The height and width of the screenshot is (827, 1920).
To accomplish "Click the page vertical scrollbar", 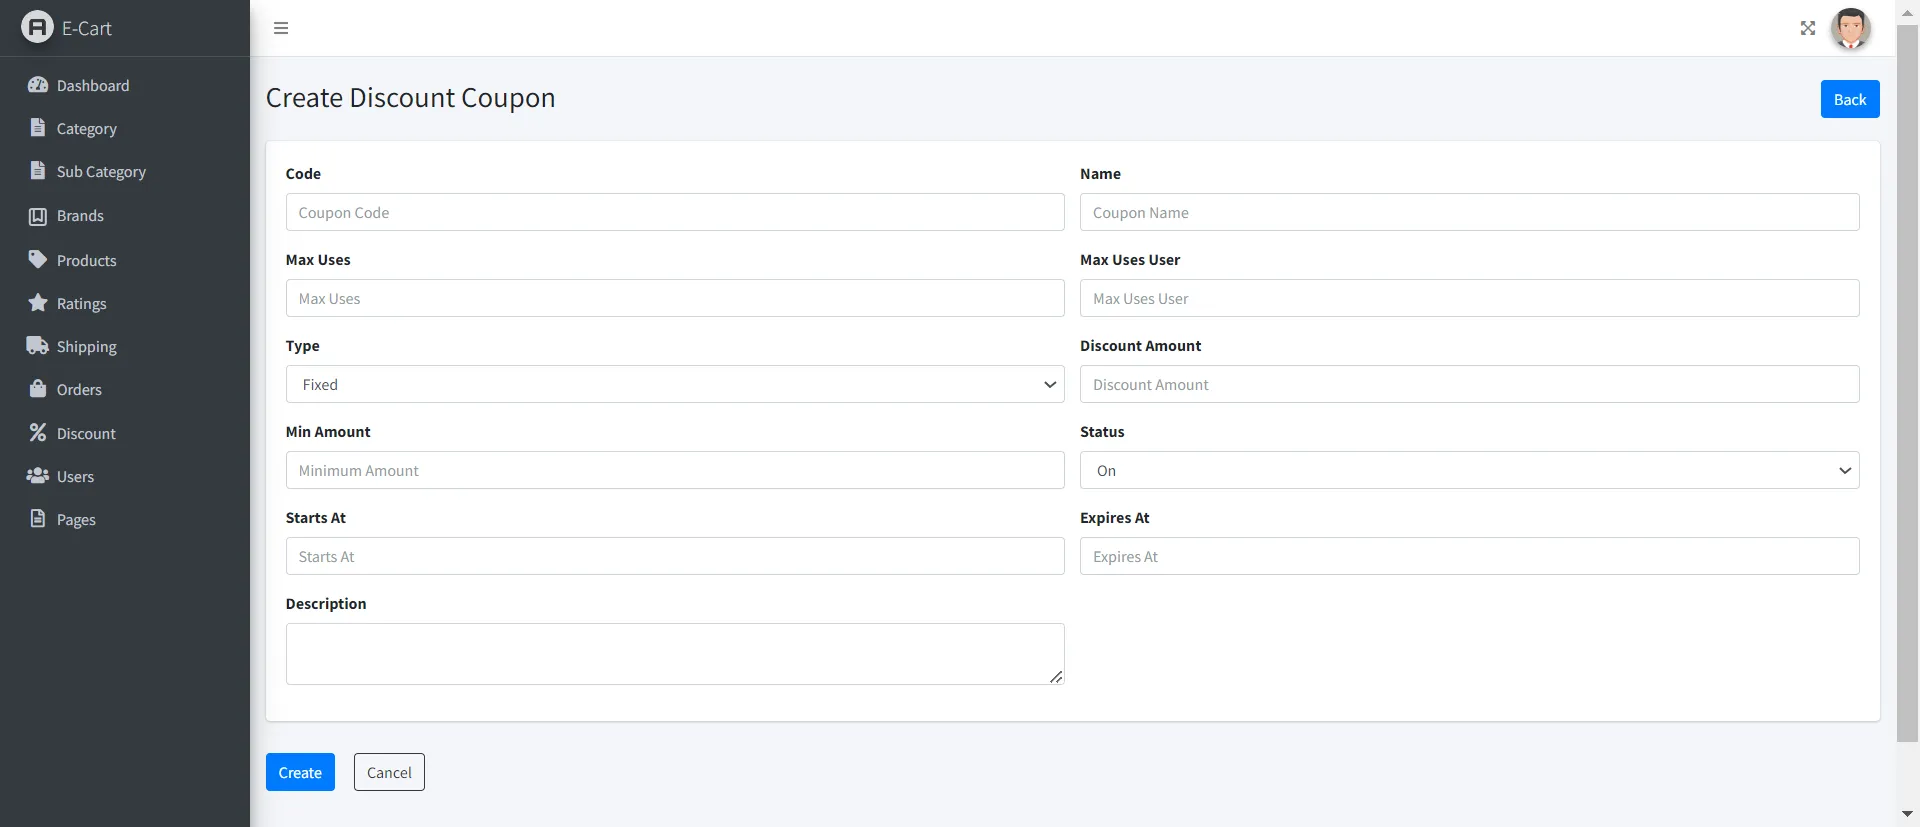I will [x=1907, y=380].
